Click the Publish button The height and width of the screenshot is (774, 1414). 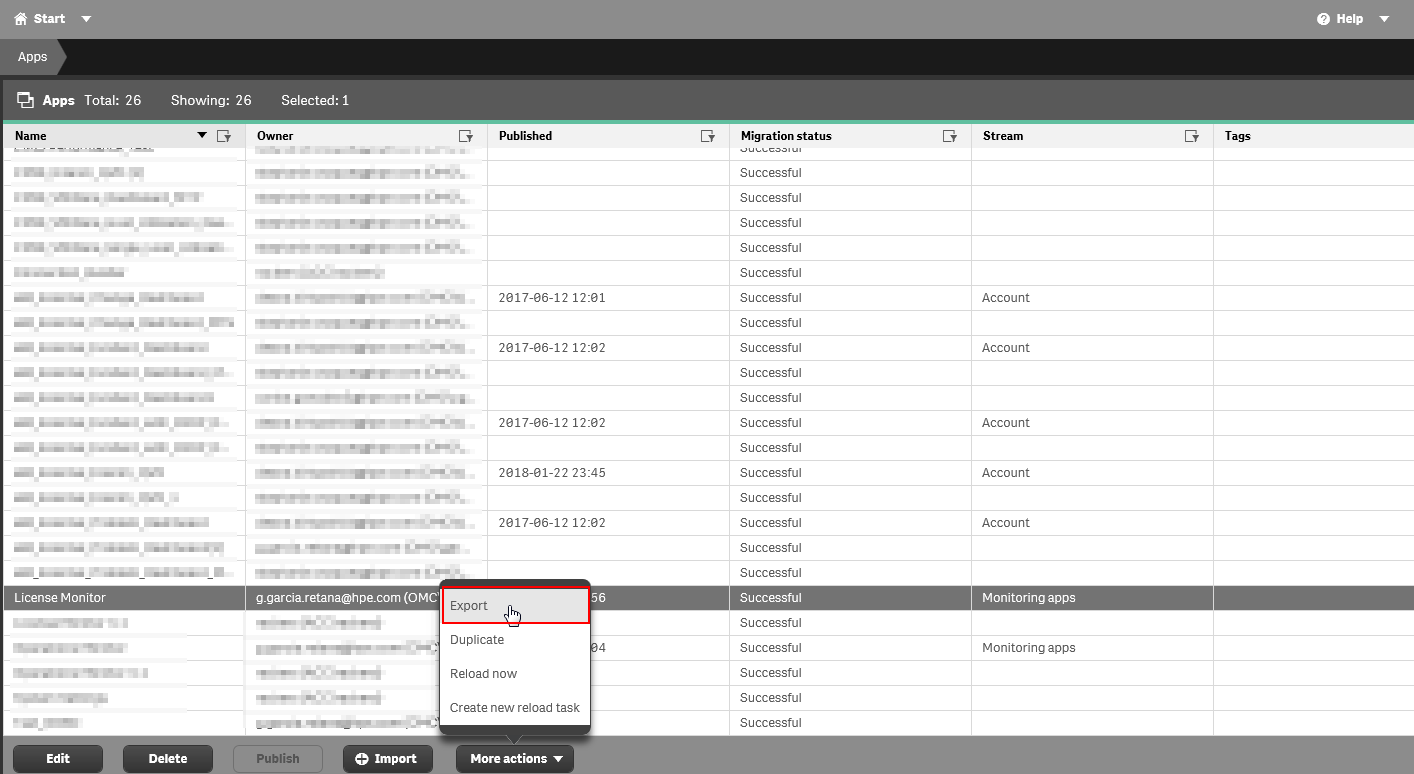(x=278, y=759)
